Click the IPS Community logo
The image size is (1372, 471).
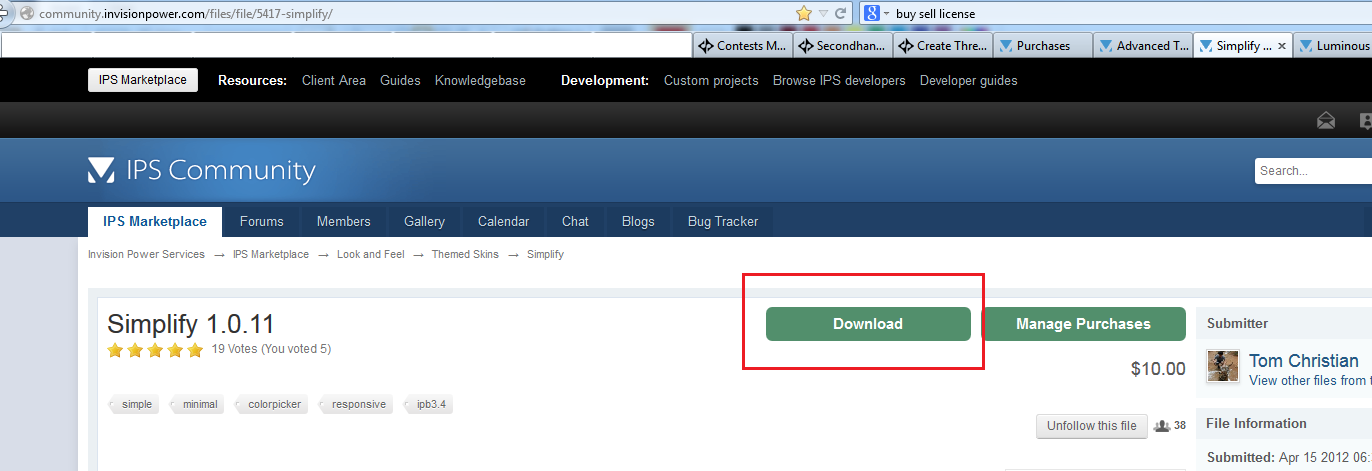tap(202, 171)
